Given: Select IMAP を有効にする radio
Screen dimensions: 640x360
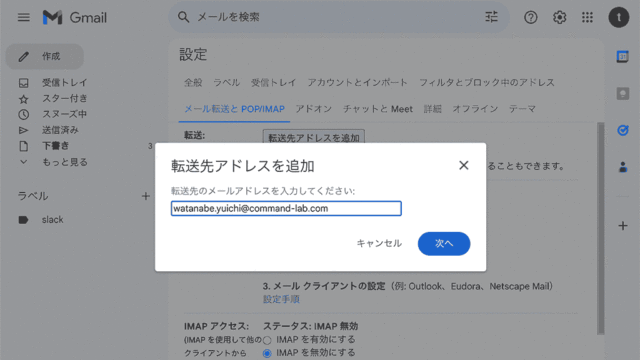Looking at the screenshot, I should [x=267, y=340].
